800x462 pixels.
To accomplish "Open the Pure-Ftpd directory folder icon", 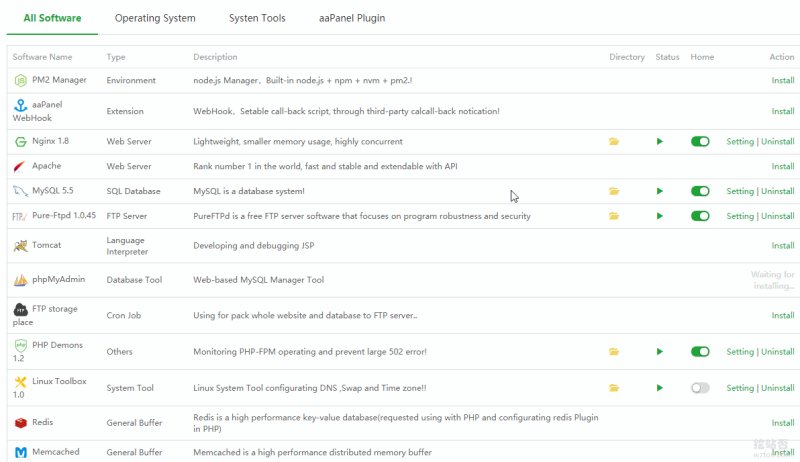I will click(614, 216).
